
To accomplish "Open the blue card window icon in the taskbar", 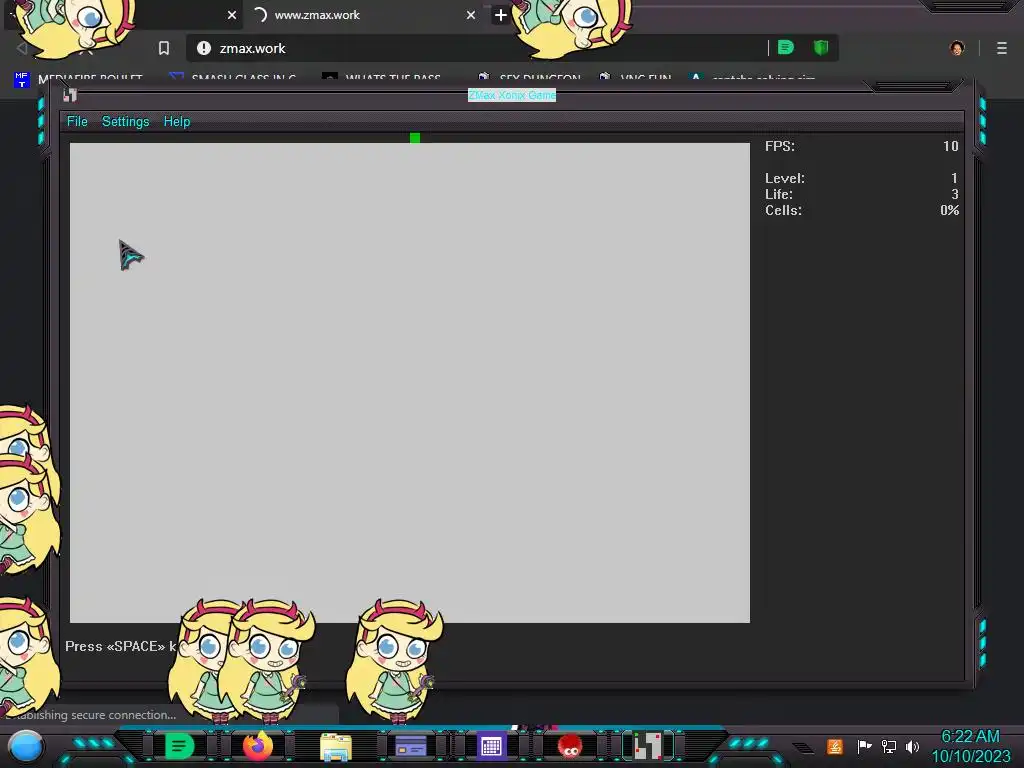I will pos(411,746).
